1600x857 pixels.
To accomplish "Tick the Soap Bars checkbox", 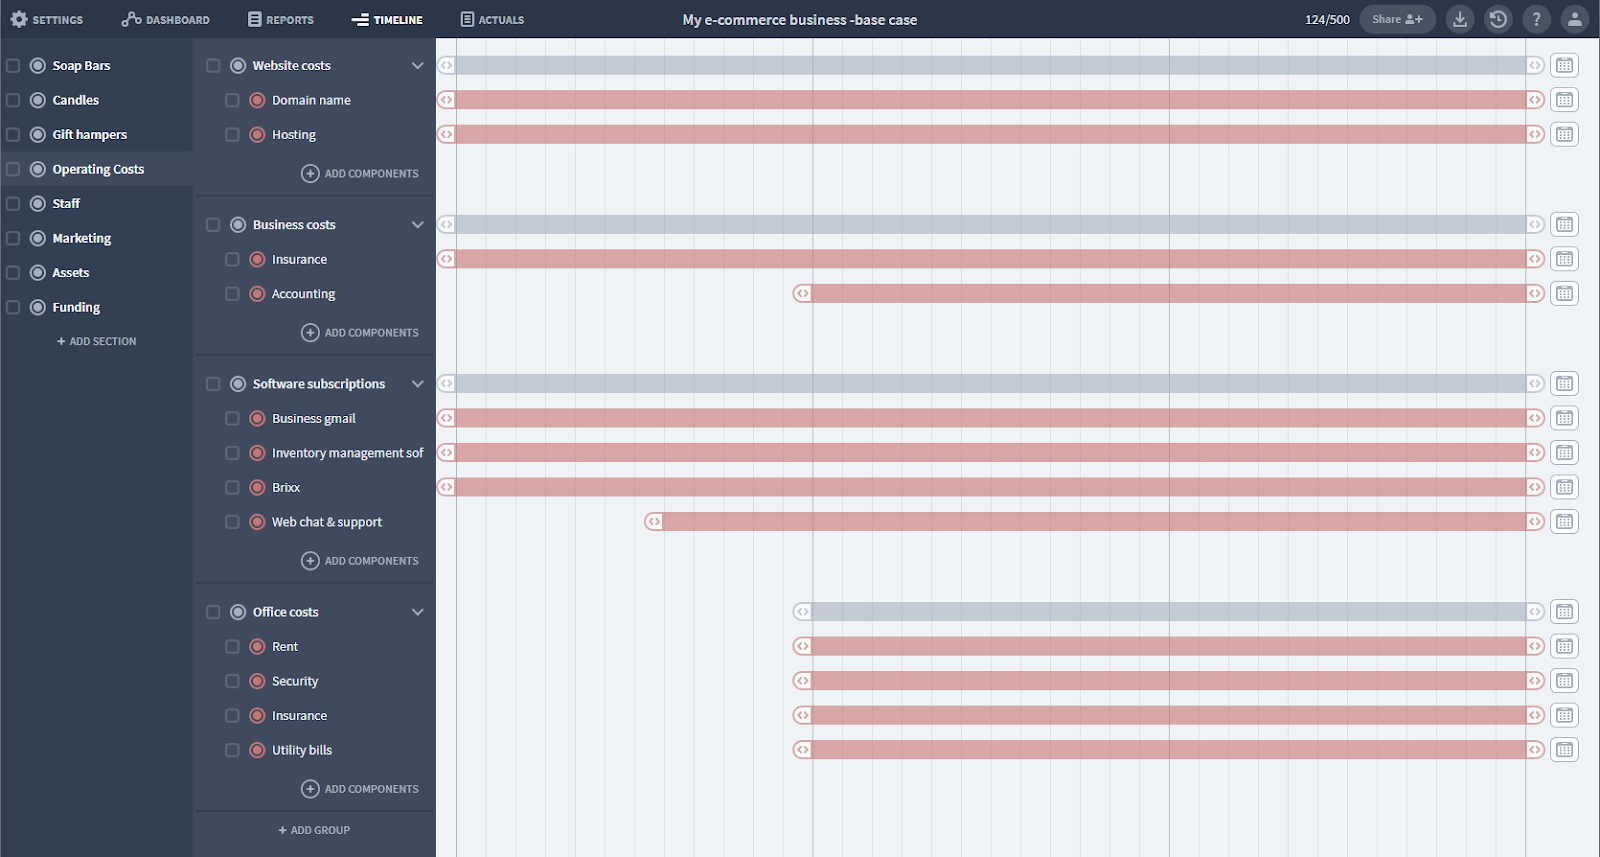I will tap(13, 65).
